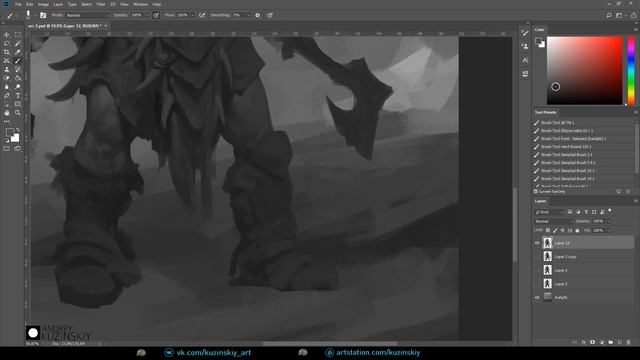Toggle the layer filter on/off switch
640x360 pixels.
click(x=610, y=211)
